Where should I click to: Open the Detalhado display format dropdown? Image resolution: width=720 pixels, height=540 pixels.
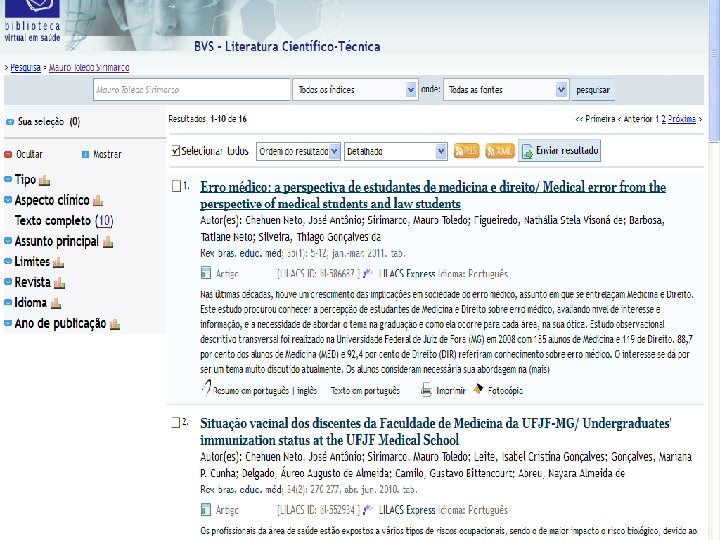coord(395,151)
